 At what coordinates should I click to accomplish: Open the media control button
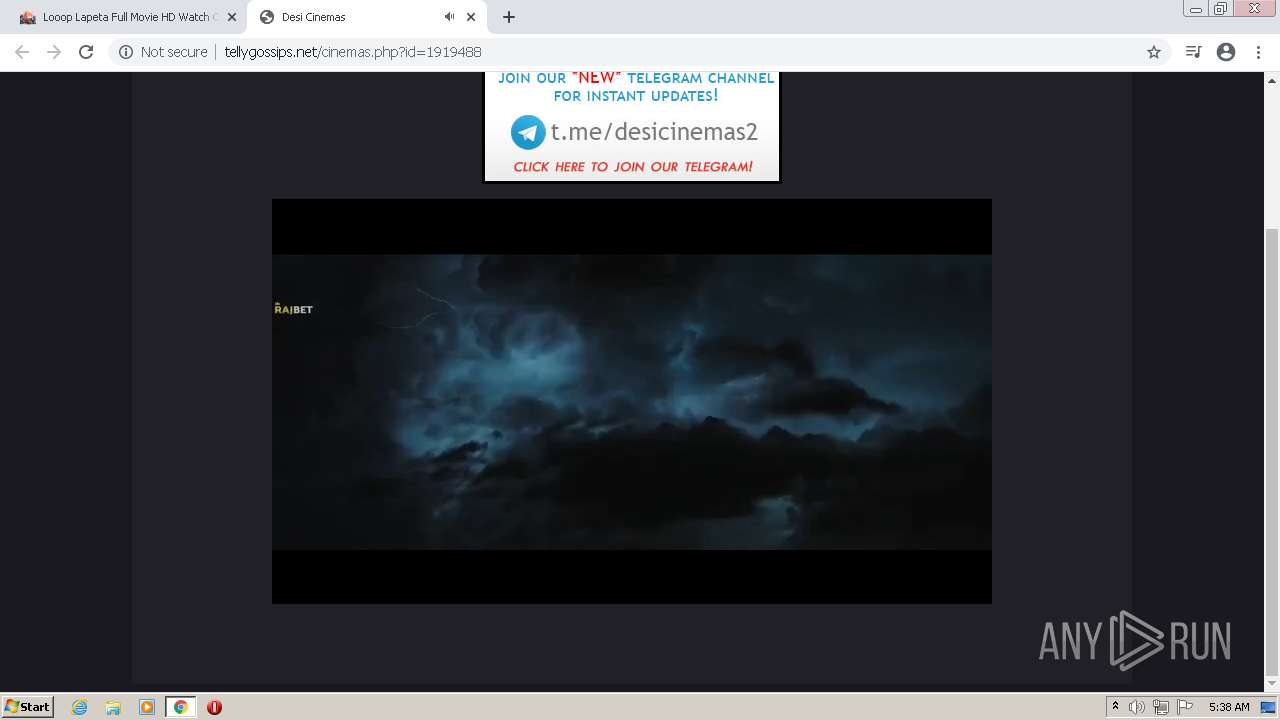pyautogui.click(x=1193, y=52)
